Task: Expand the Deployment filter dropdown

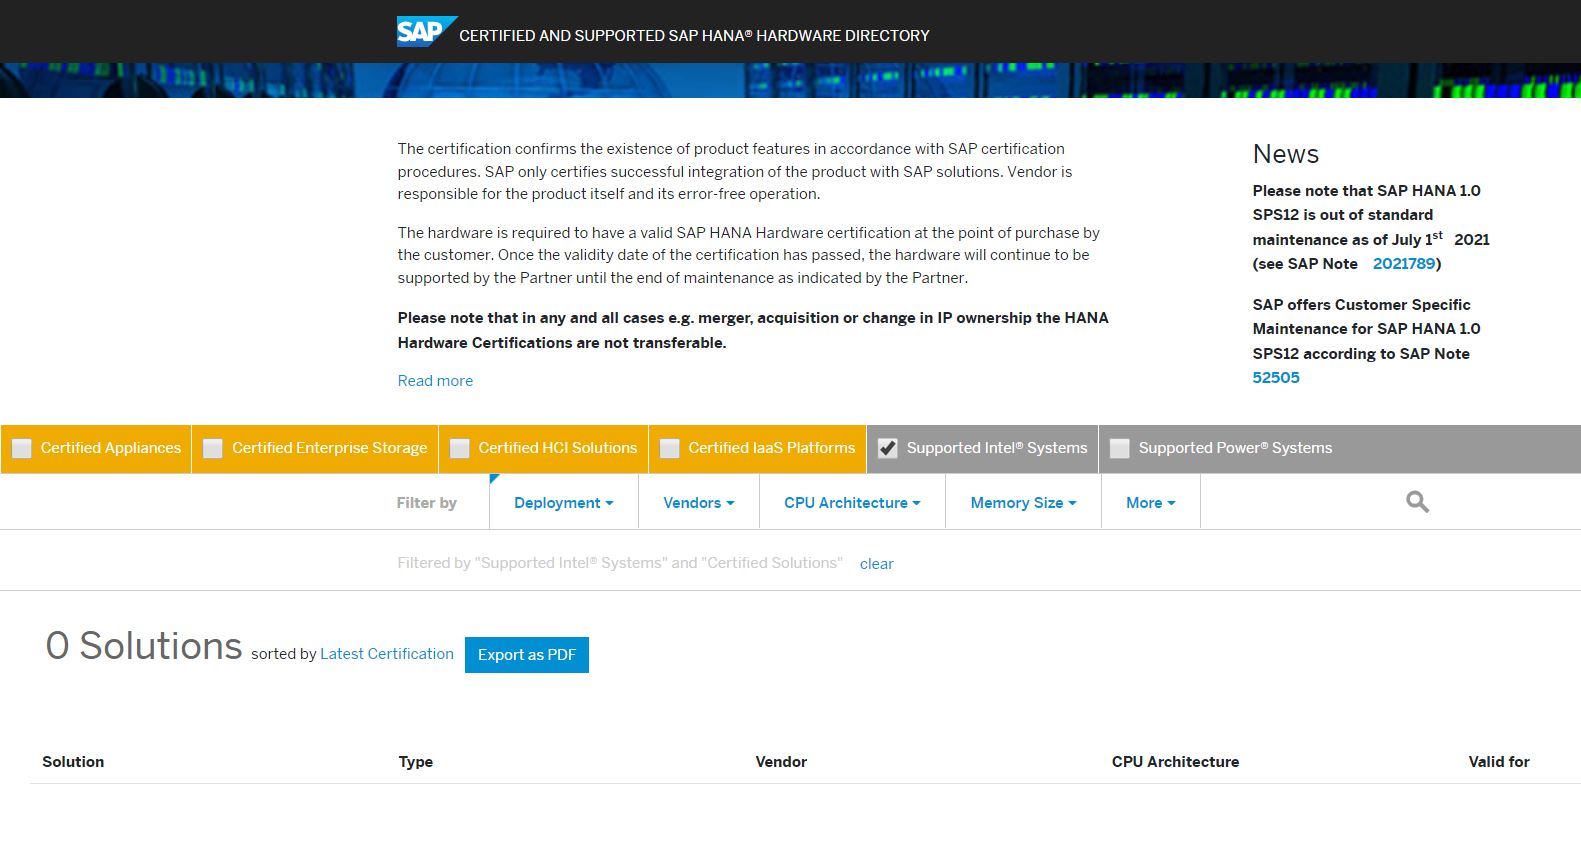Action: (x=563, y=503)
